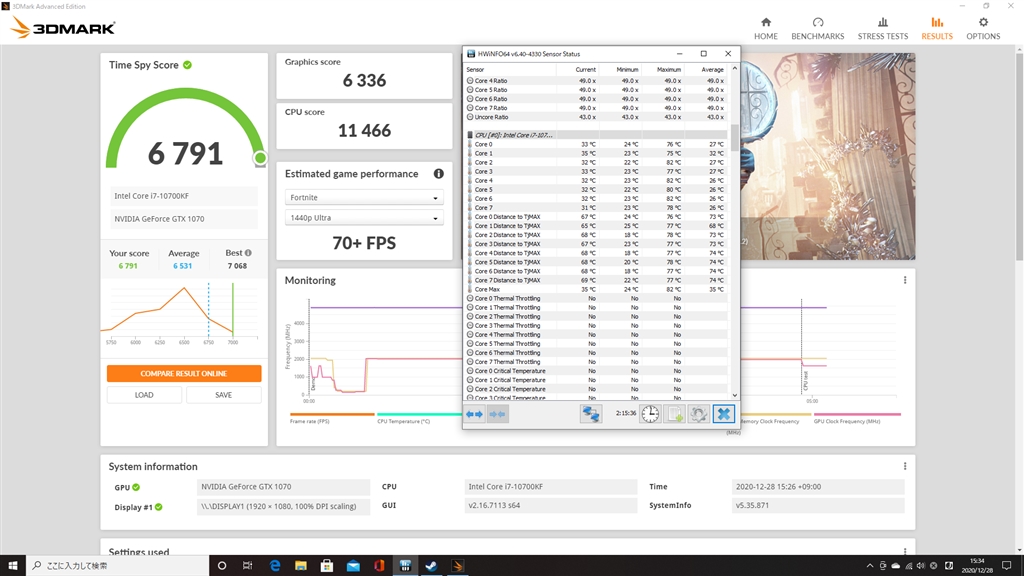This screenshot has height=576, width=1024.
Task: Open HWiNFO sensor settings gear icon
Action: click(698, 413)
